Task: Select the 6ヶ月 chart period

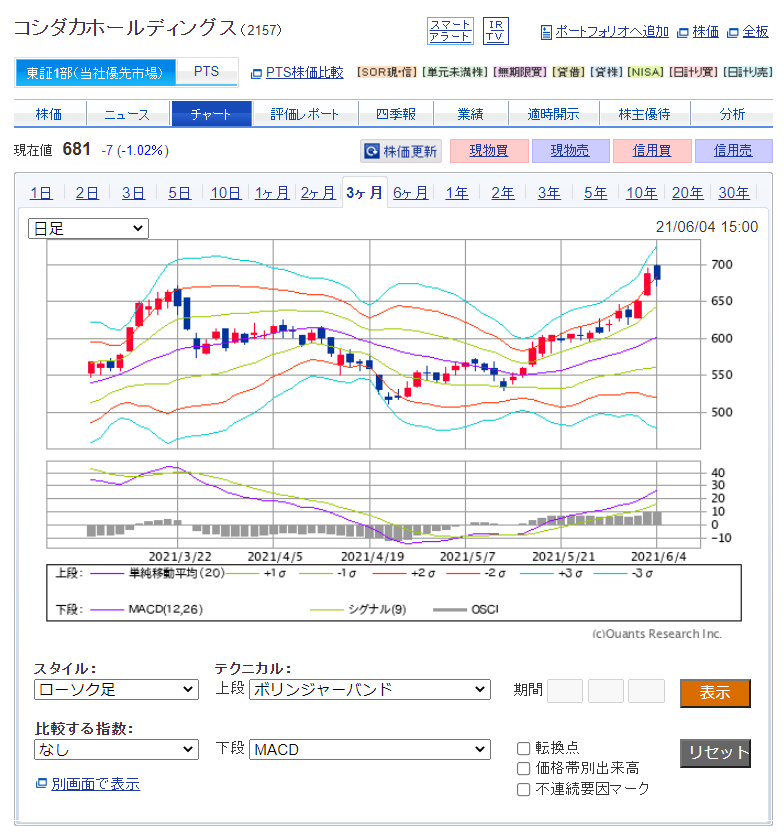Action: pyautogui.click(x=411, y=193)
